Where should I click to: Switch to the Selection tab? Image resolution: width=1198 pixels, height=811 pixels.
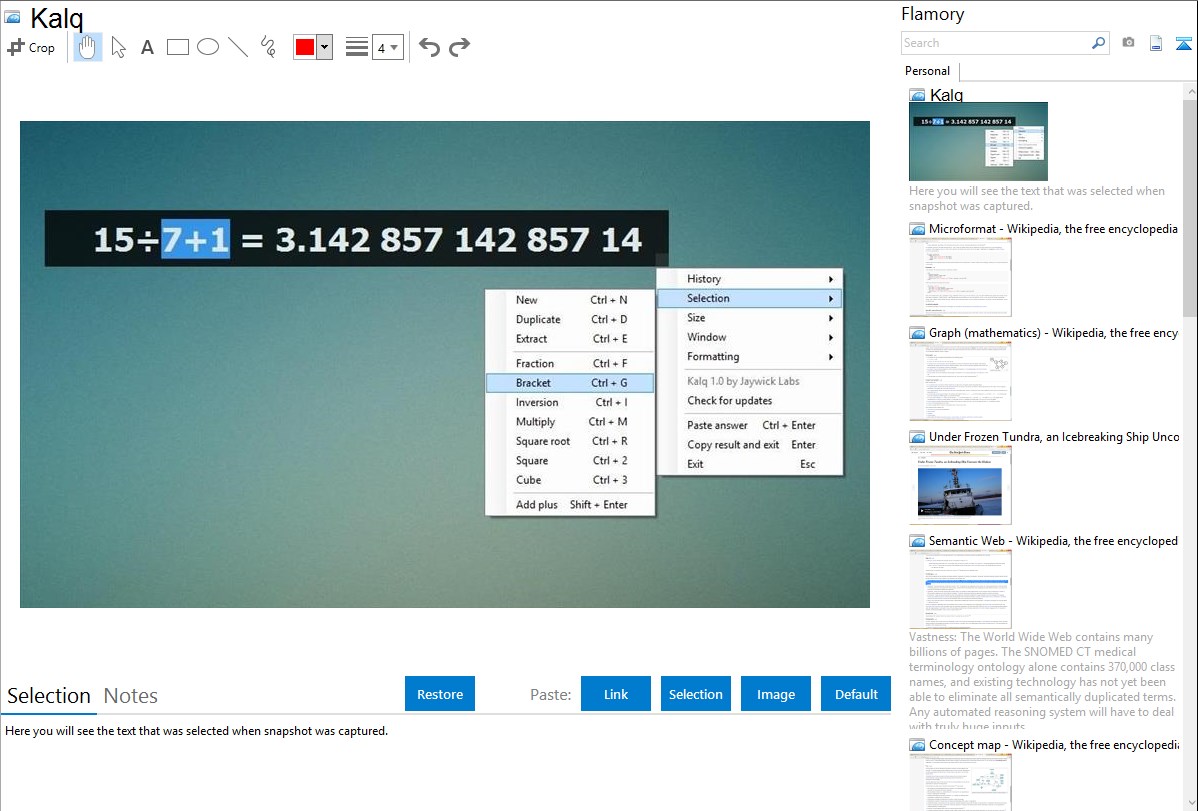49,696
